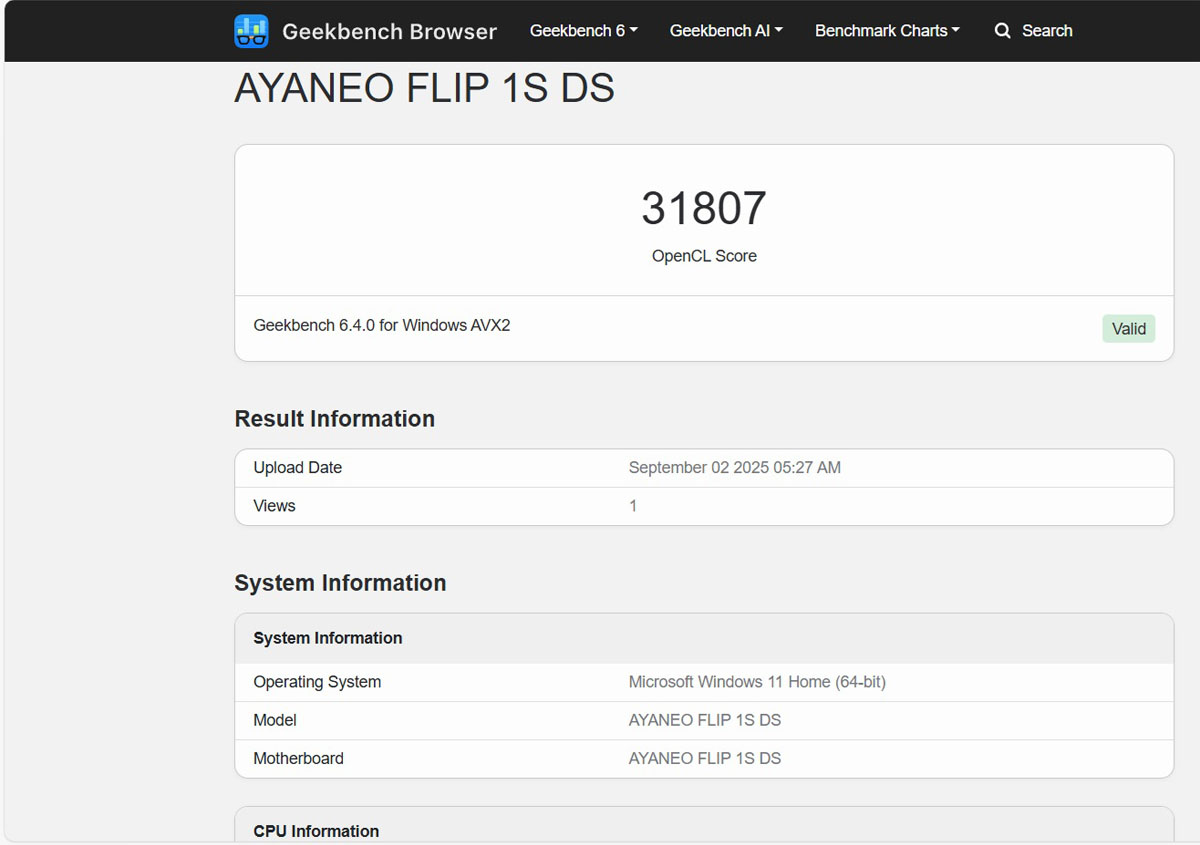Click the Motherboard row label
1200x845 pixels.
pos(298,758)
